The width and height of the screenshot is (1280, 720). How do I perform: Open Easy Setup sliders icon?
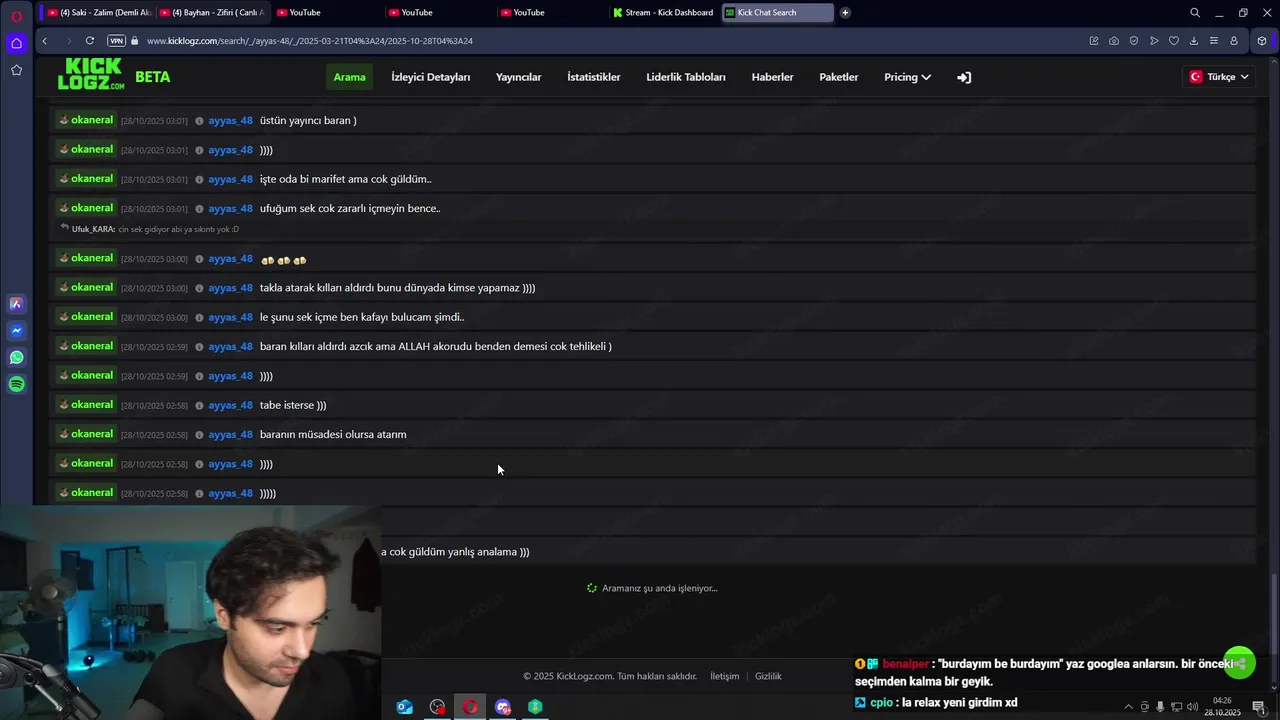click(1214, 41)
